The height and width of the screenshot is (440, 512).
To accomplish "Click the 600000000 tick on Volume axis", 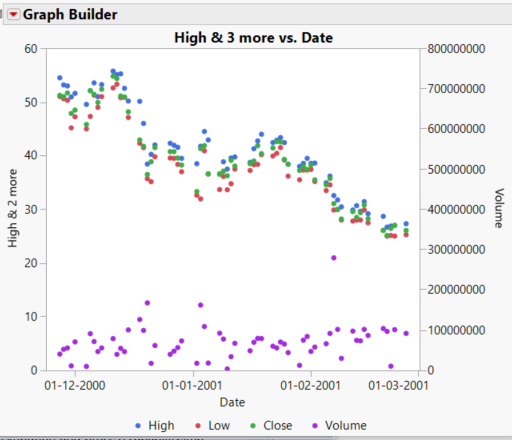I will (456, 129).
